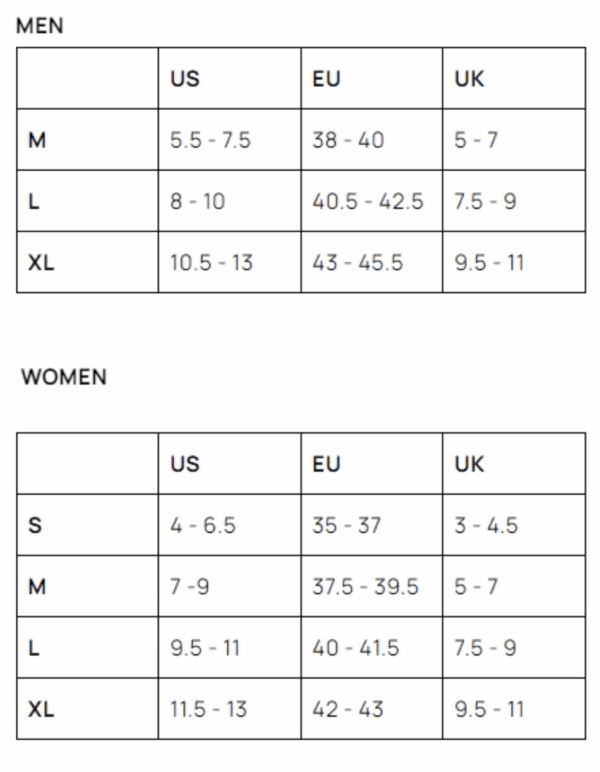Screen dimensions: 600x772
Task: Select the EU column header in men's table
Action: [x=326, y=80]
